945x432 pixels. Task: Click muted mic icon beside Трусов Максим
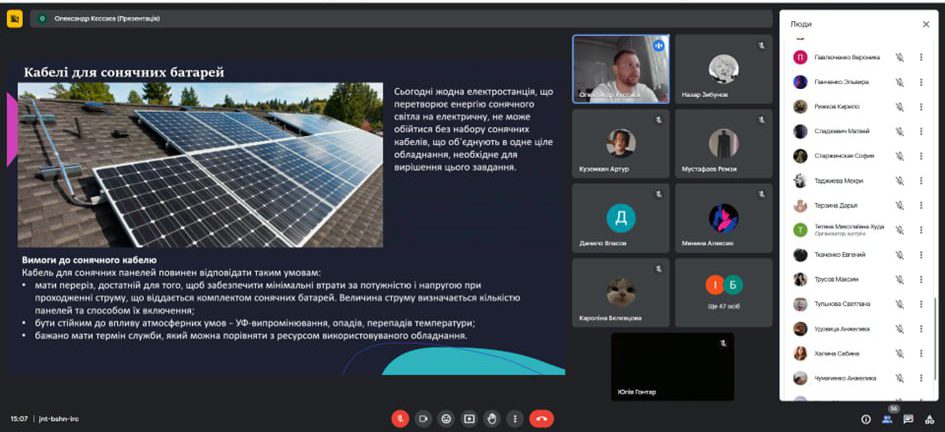pos(899,279)
